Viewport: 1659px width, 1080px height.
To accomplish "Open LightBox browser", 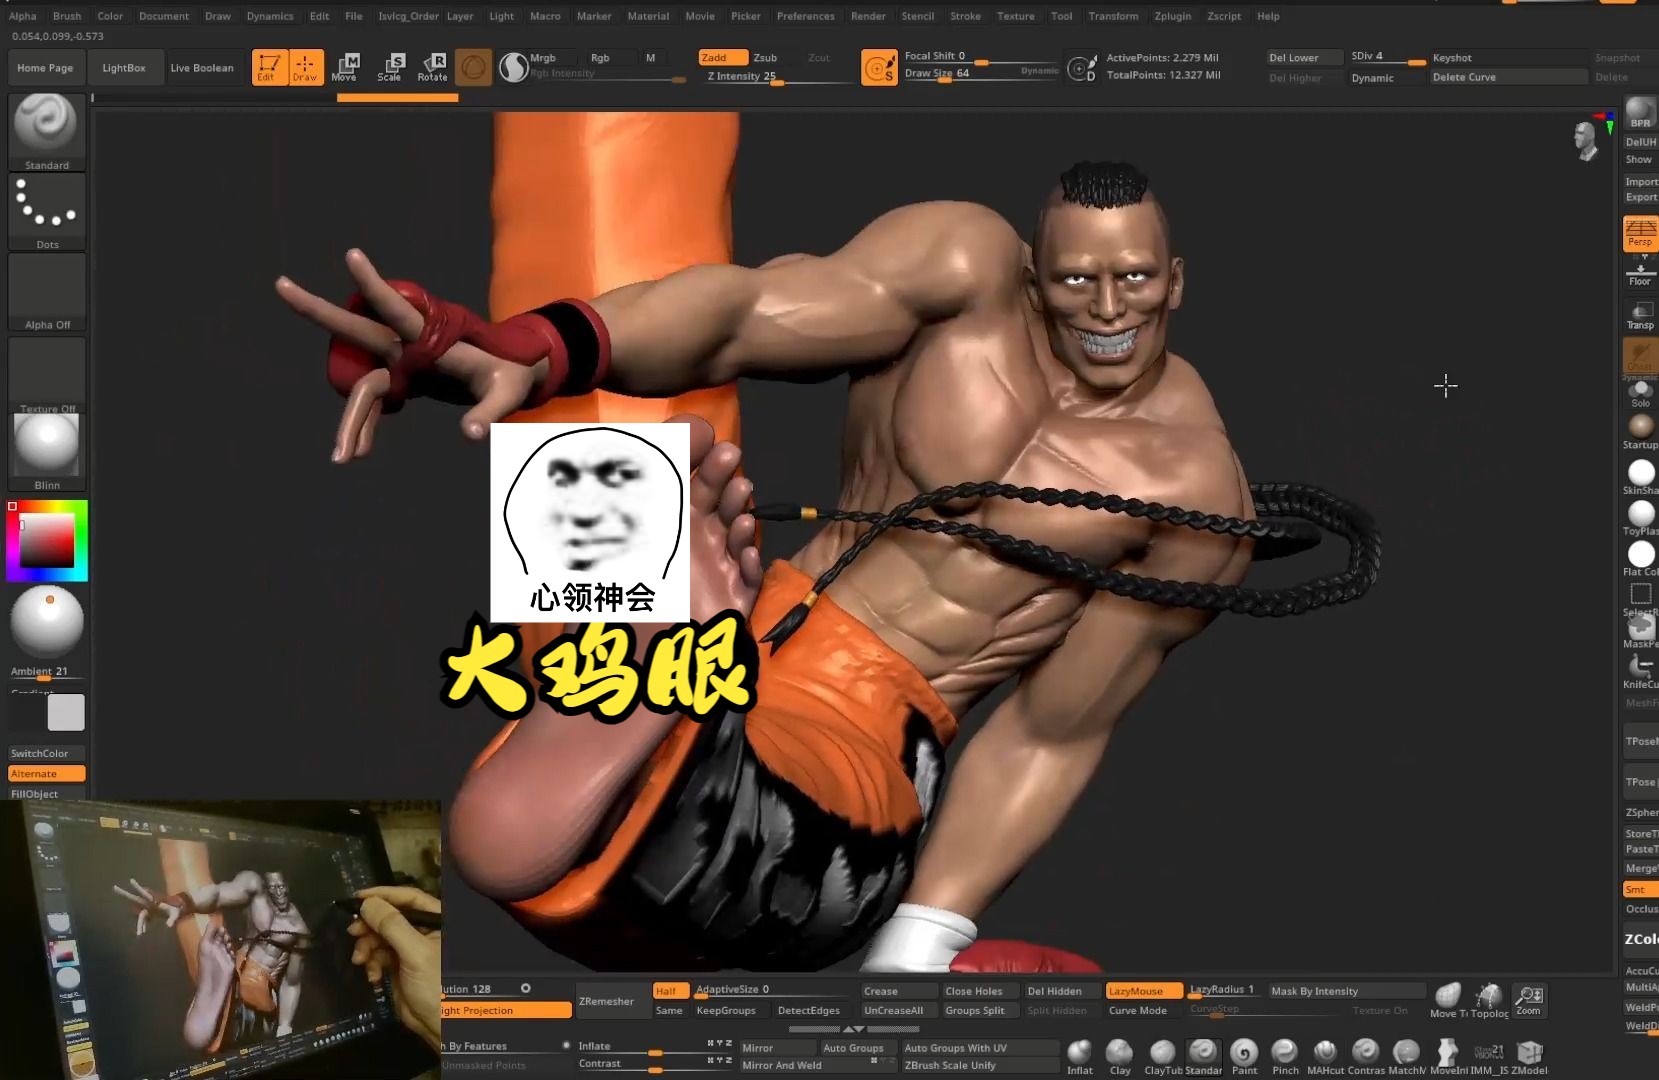I will [124, 68].
